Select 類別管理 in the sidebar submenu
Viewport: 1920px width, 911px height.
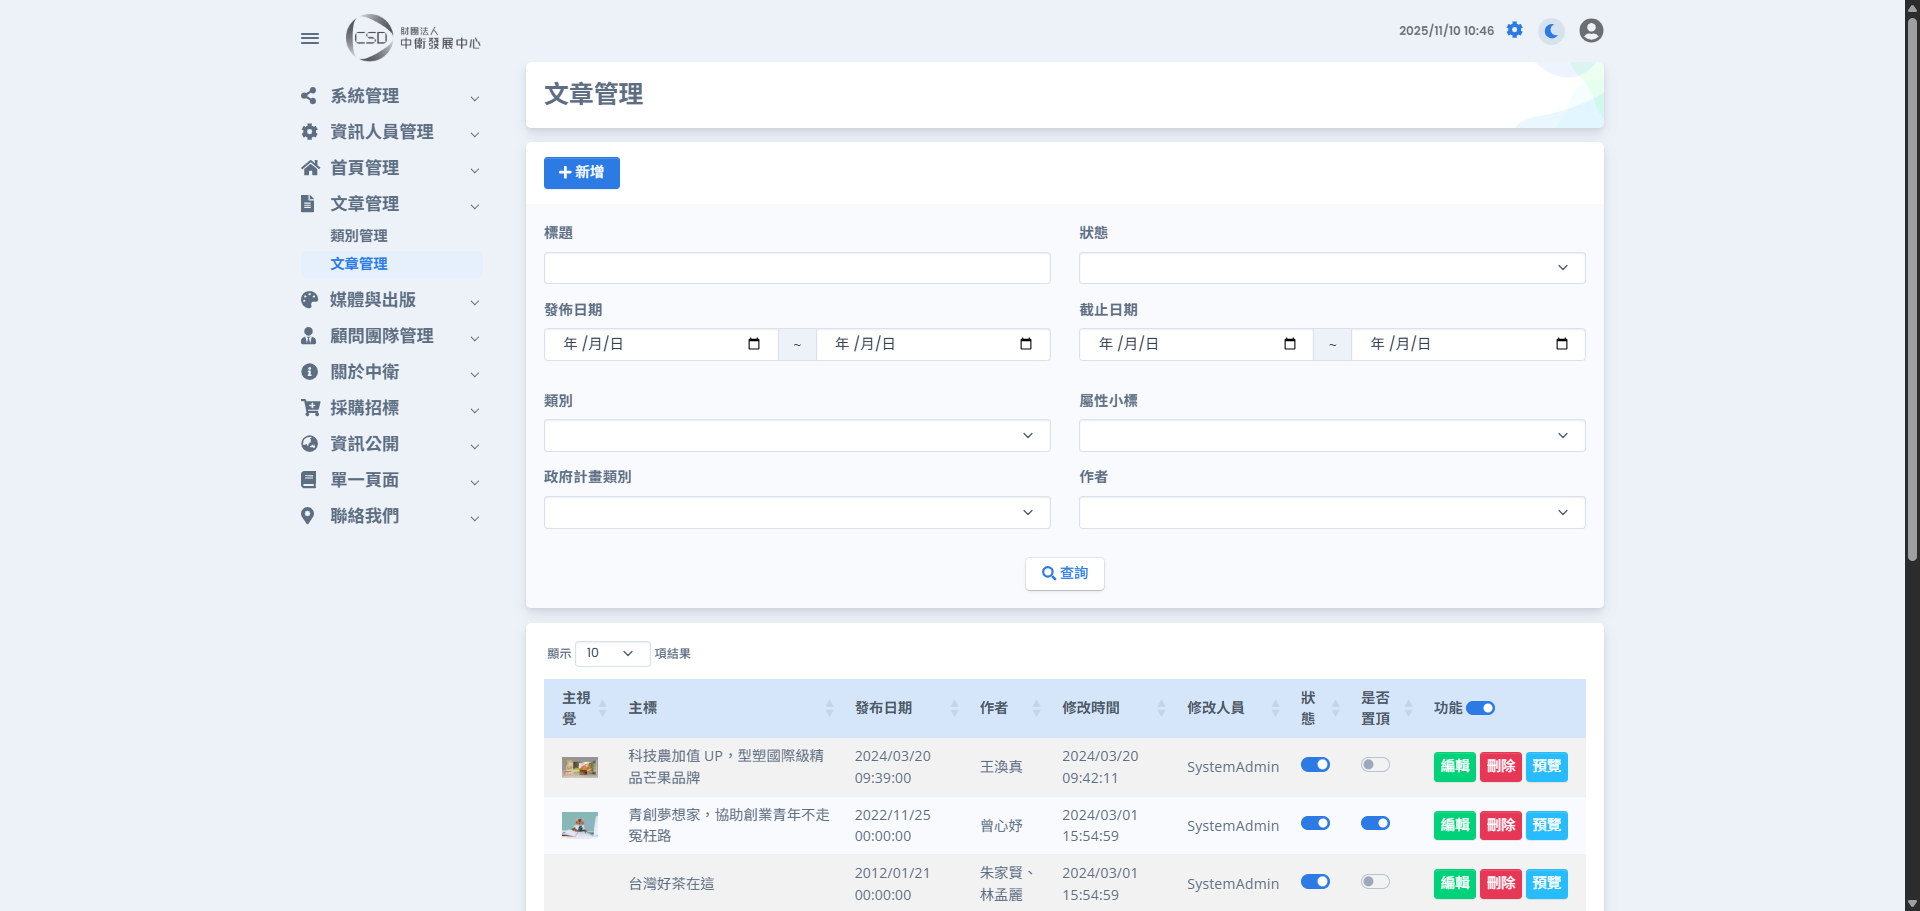[359, 236]
